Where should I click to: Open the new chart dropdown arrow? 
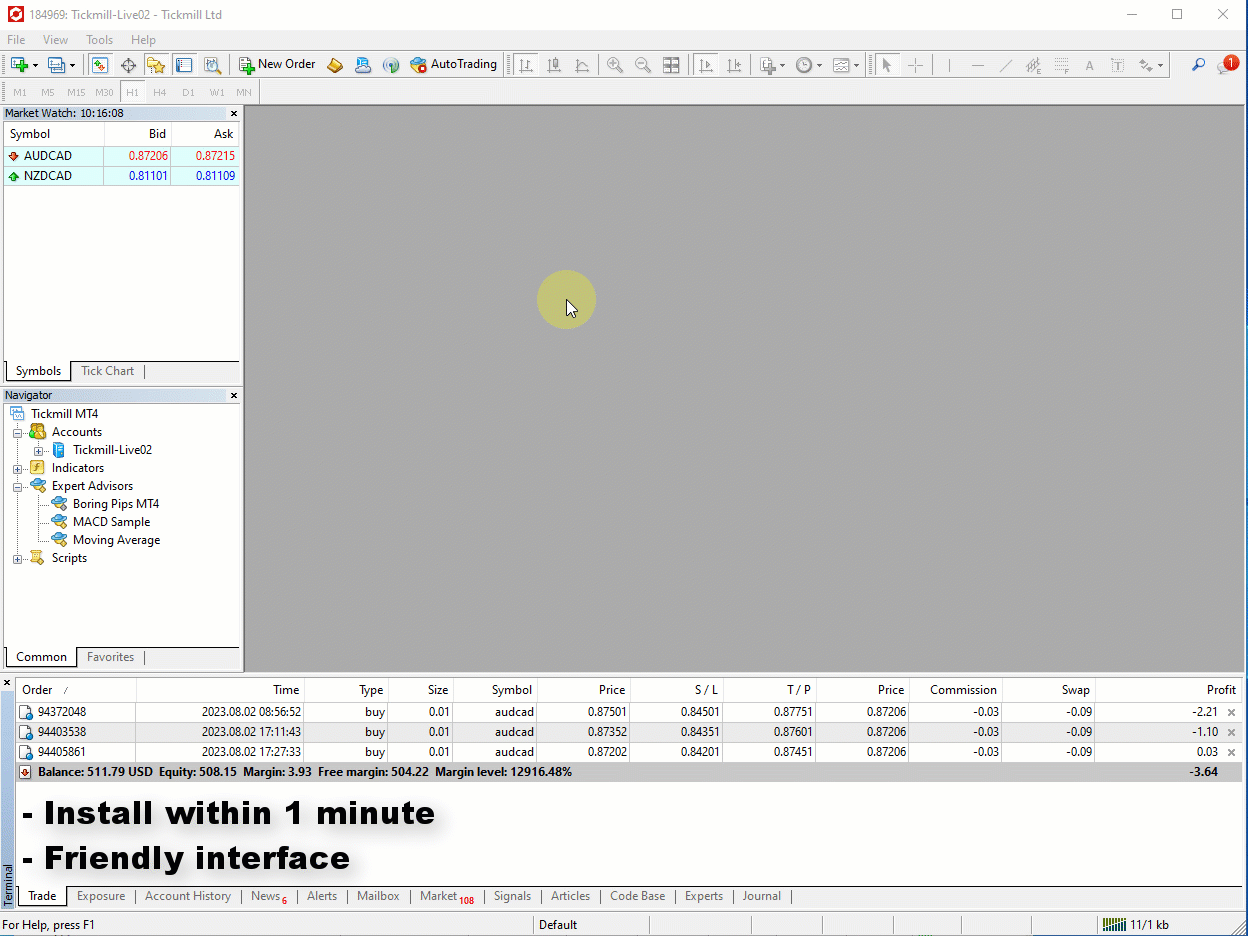tap(35, 65)
